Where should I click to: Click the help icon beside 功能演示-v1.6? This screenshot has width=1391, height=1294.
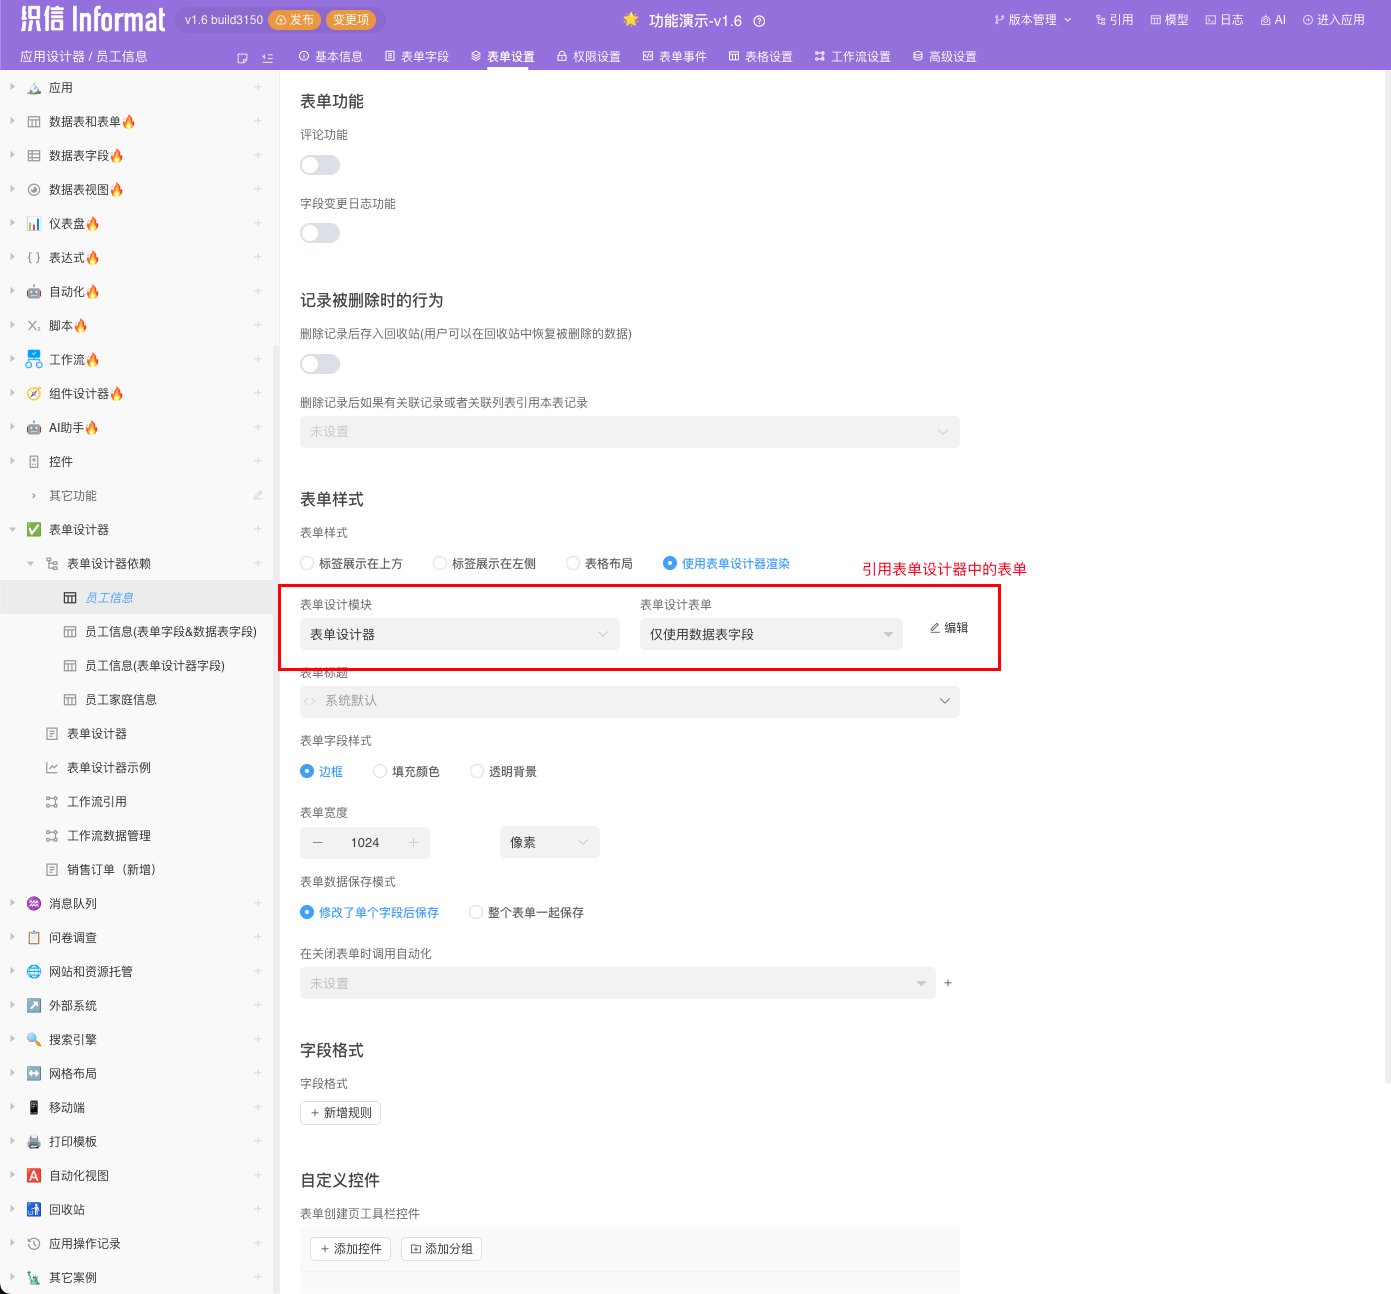coord(759,21)
